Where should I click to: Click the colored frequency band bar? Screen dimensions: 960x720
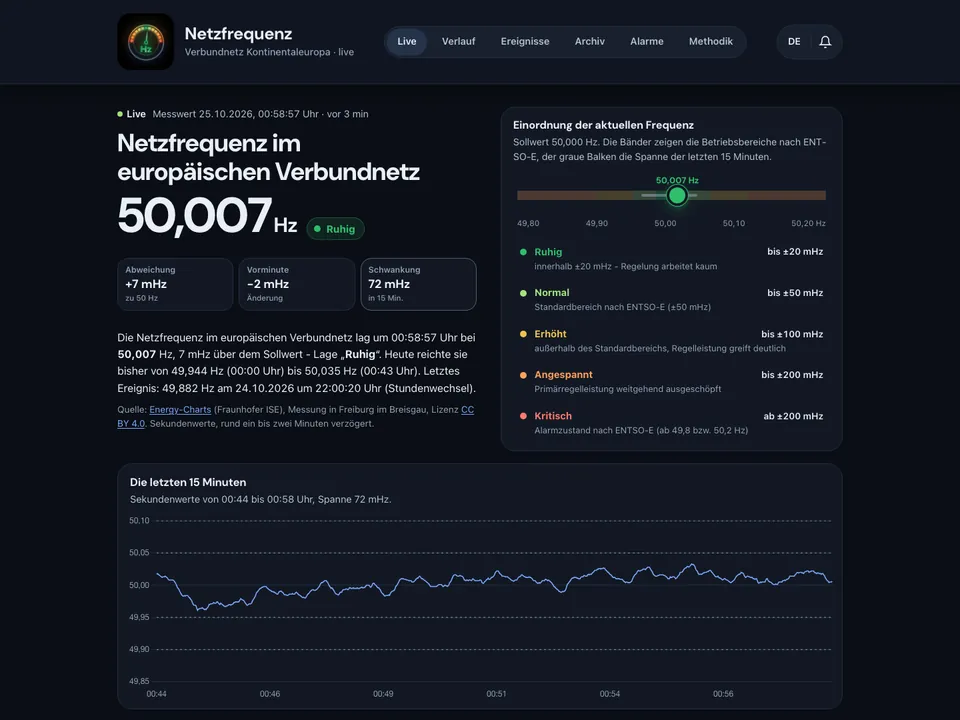click(671, 195)
